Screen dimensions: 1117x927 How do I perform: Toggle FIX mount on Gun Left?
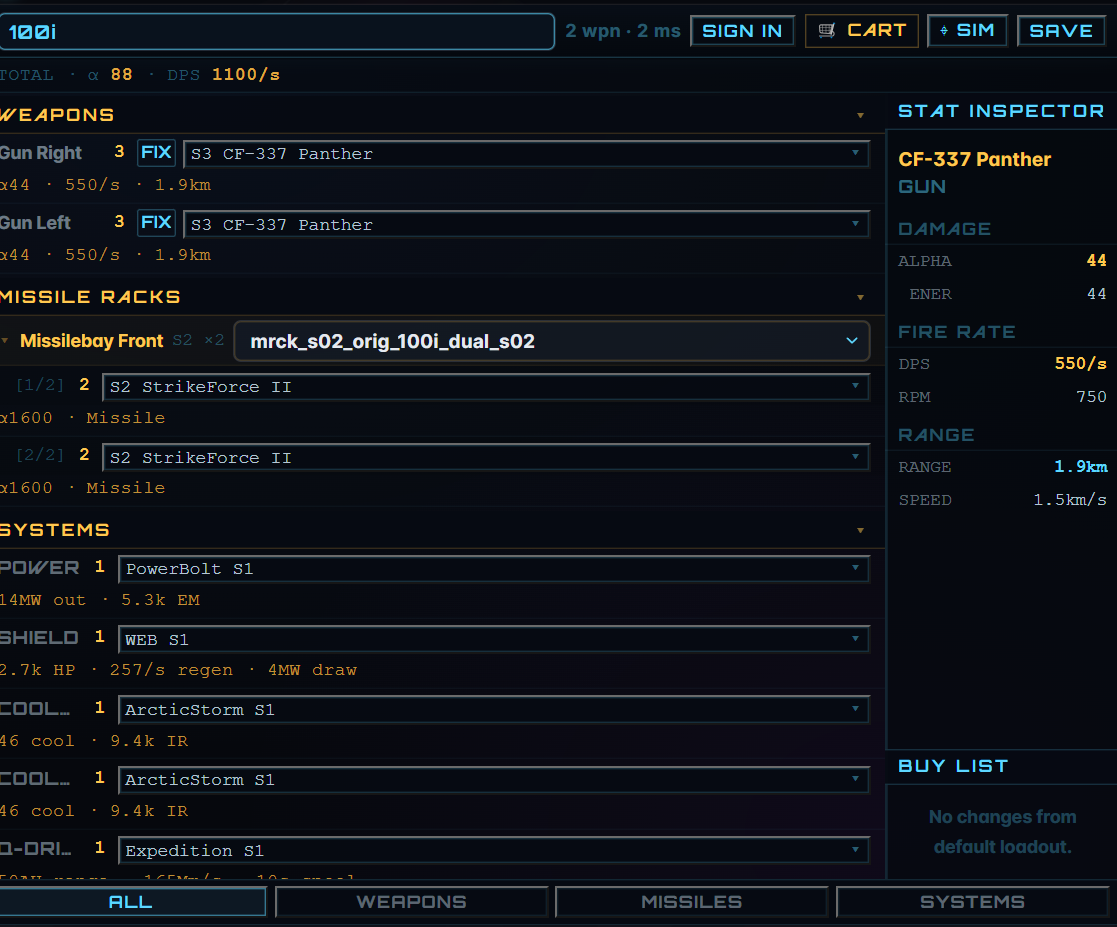coord(156,222)
